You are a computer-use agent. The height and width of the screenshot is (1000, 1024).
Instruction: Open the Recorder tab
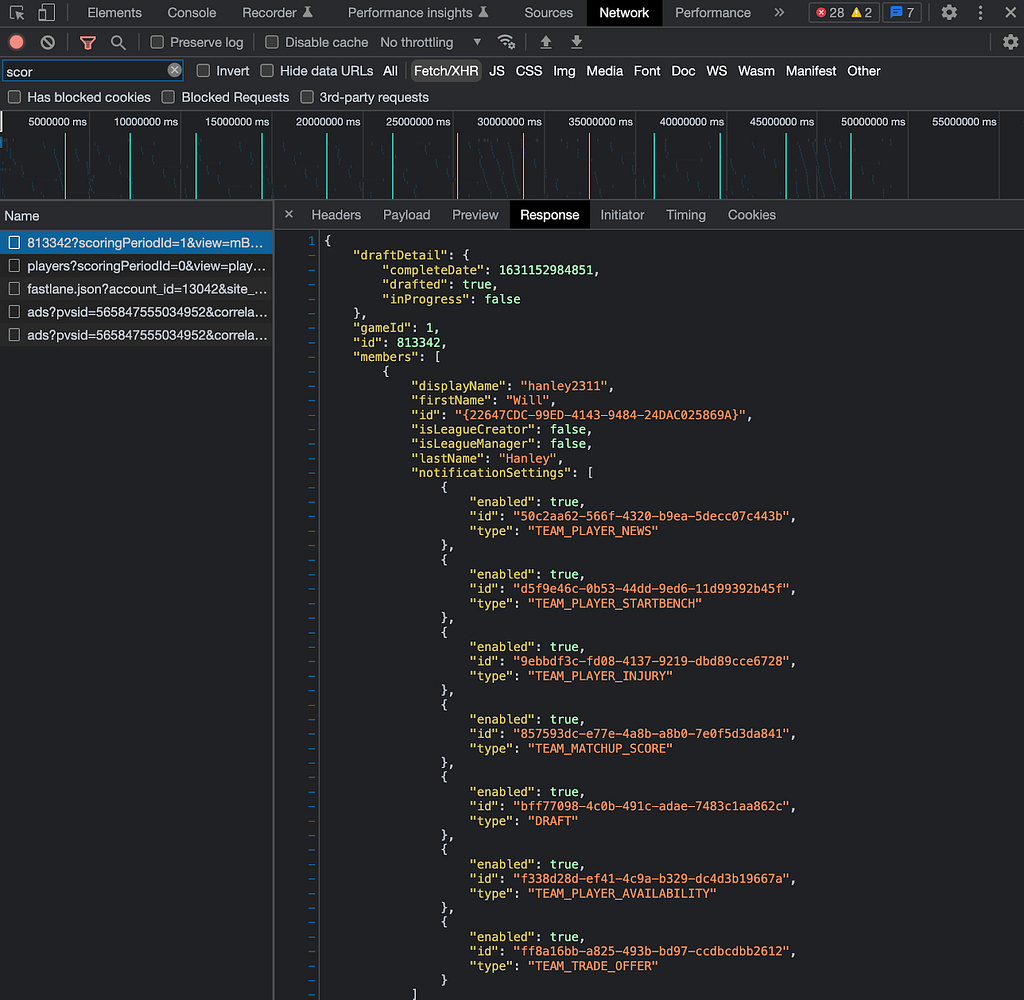coord(277,12)
